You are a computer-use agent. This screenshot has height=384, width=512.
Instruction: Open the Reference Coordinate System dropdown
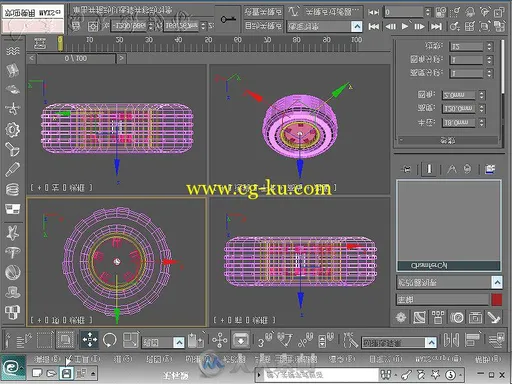[163, 342]
